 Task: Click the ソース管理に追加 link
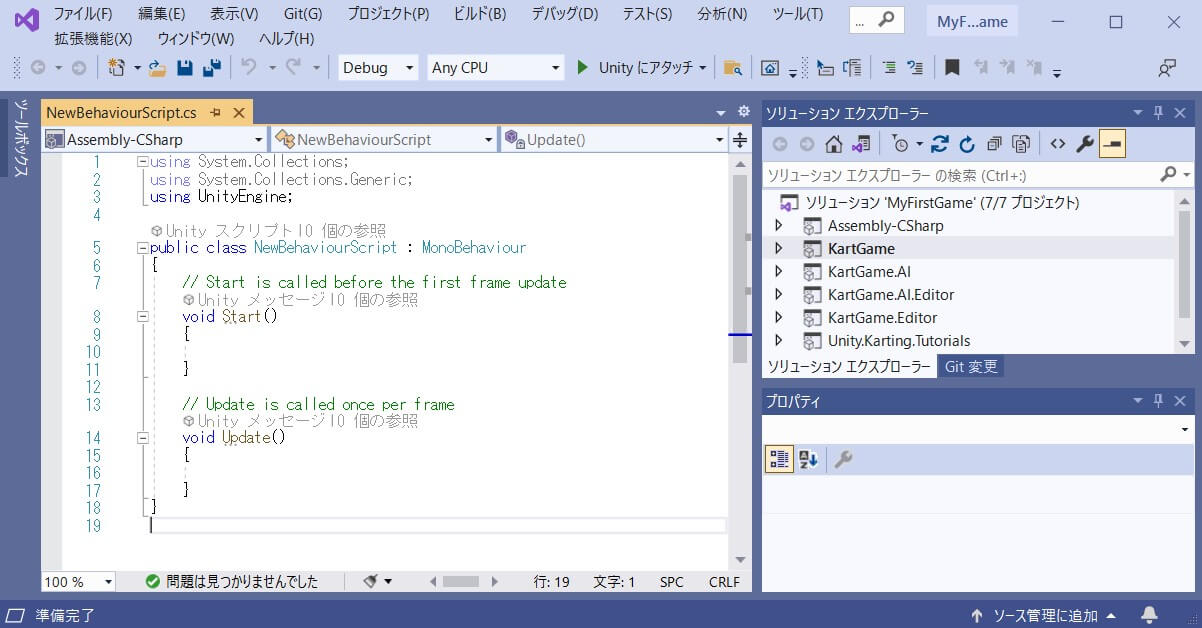point(1048,615)
